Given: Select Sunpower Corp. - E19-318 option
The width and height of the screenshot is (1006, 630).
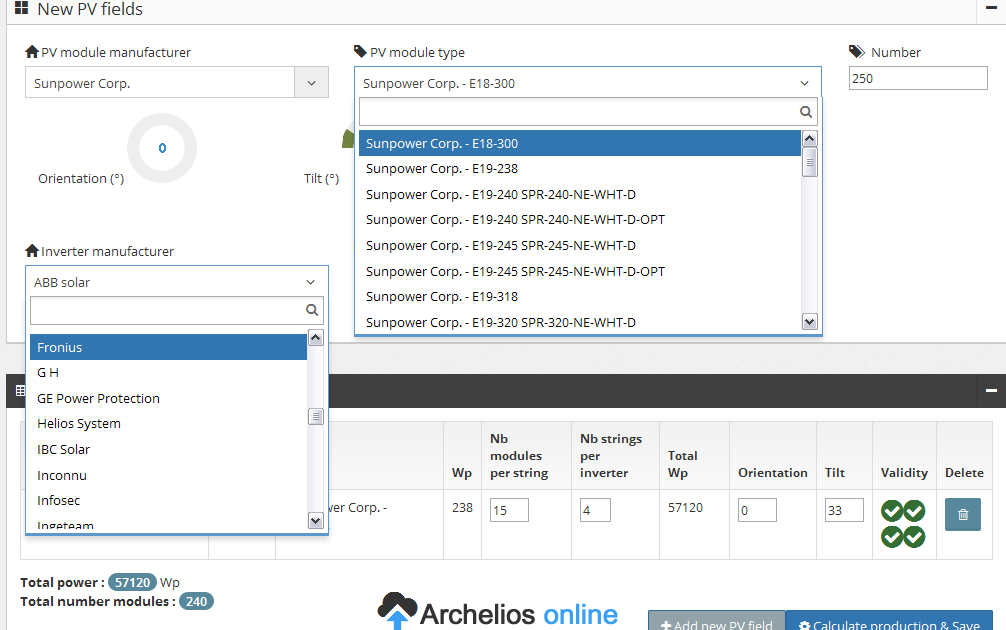Looking at the screenshot, I should pos(580,296).
